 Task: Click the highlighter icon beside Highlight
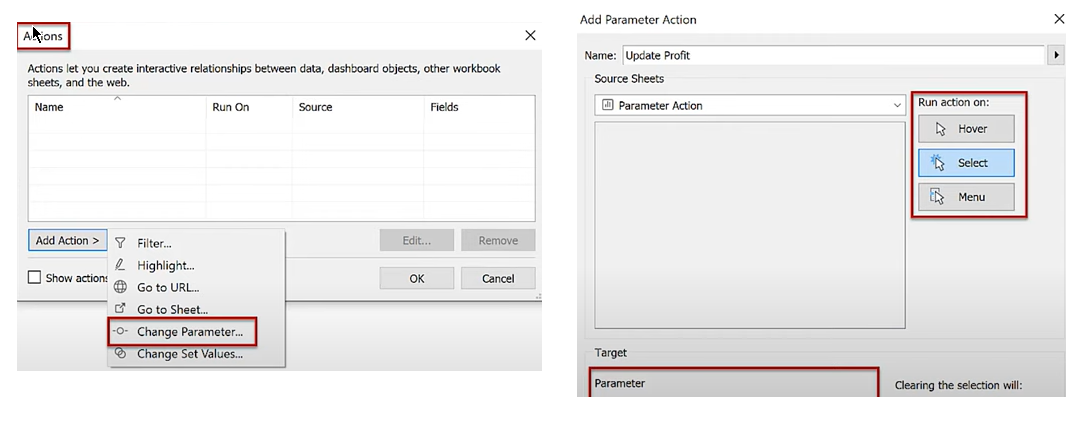(x=120, y=265)
